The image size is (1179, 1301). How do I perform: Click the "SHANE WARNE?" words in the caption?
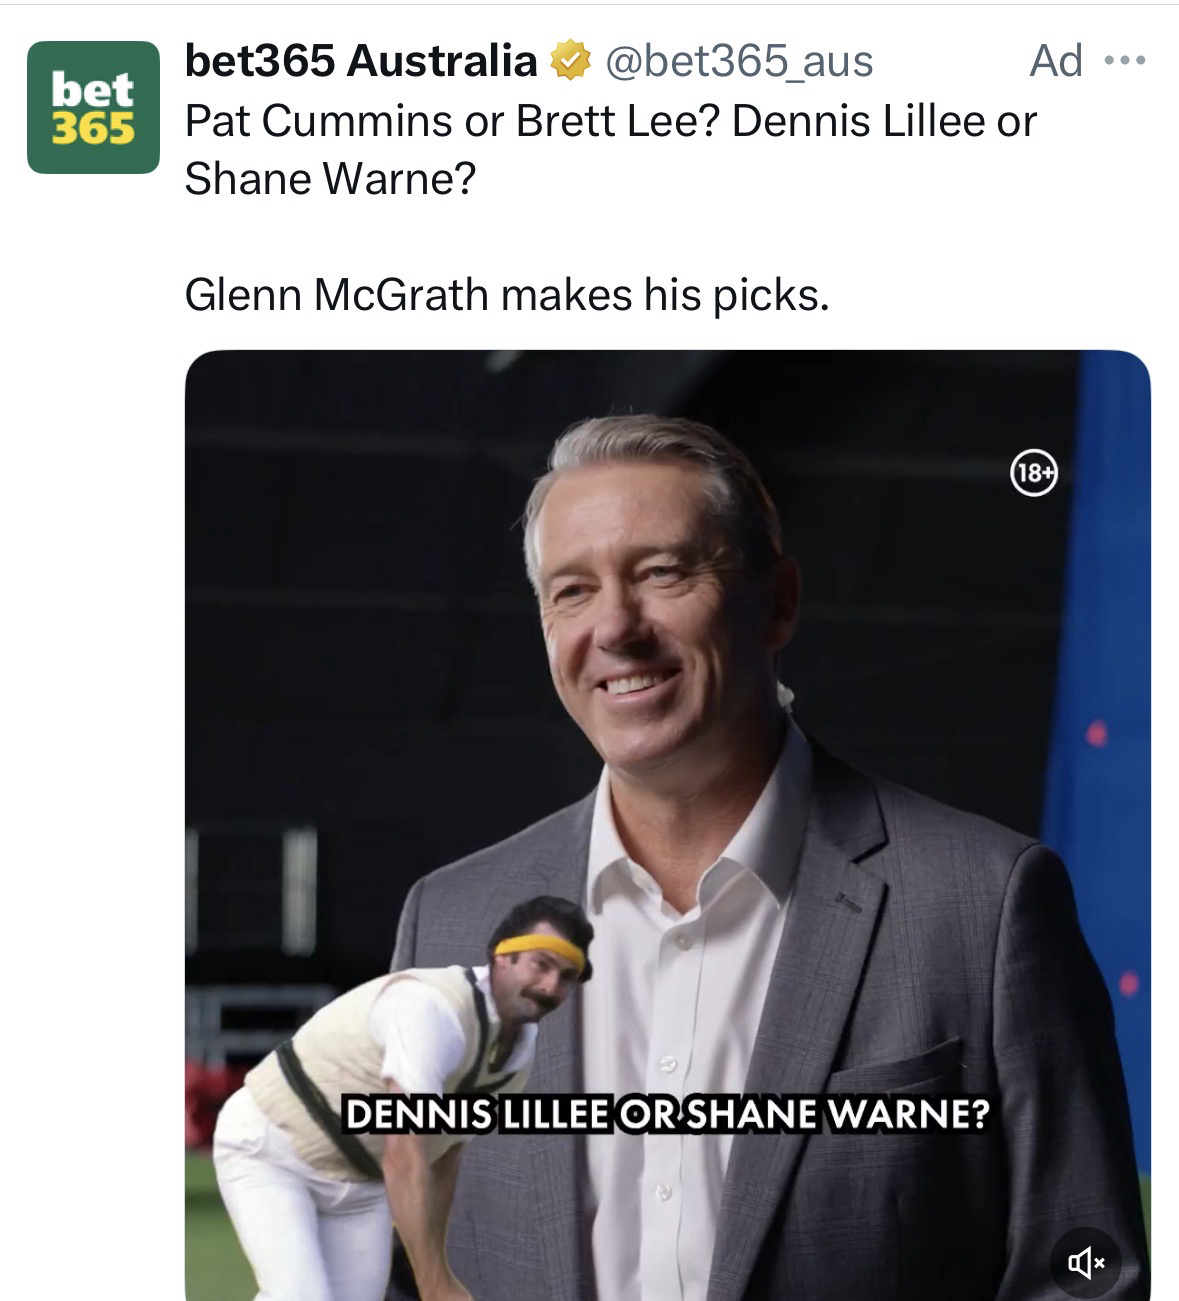tap(835, 1113)
